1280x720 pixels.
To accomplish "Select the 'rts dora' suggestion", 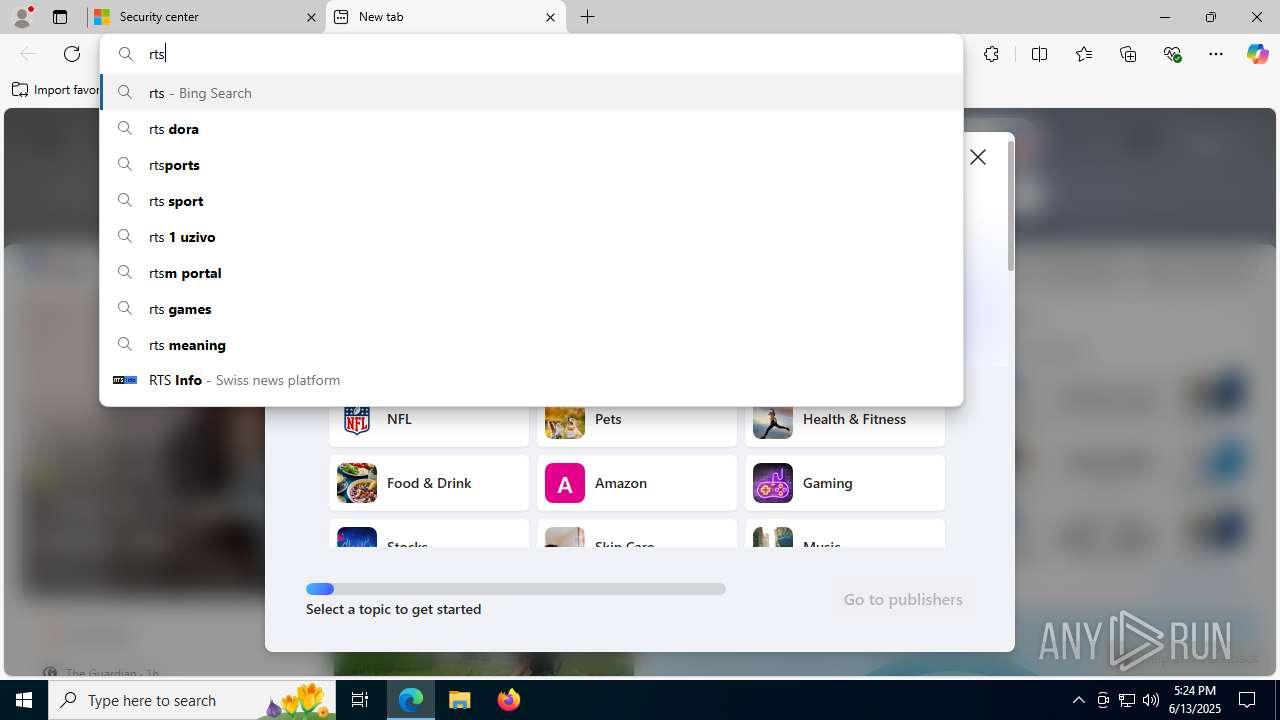I will (531, 129).
